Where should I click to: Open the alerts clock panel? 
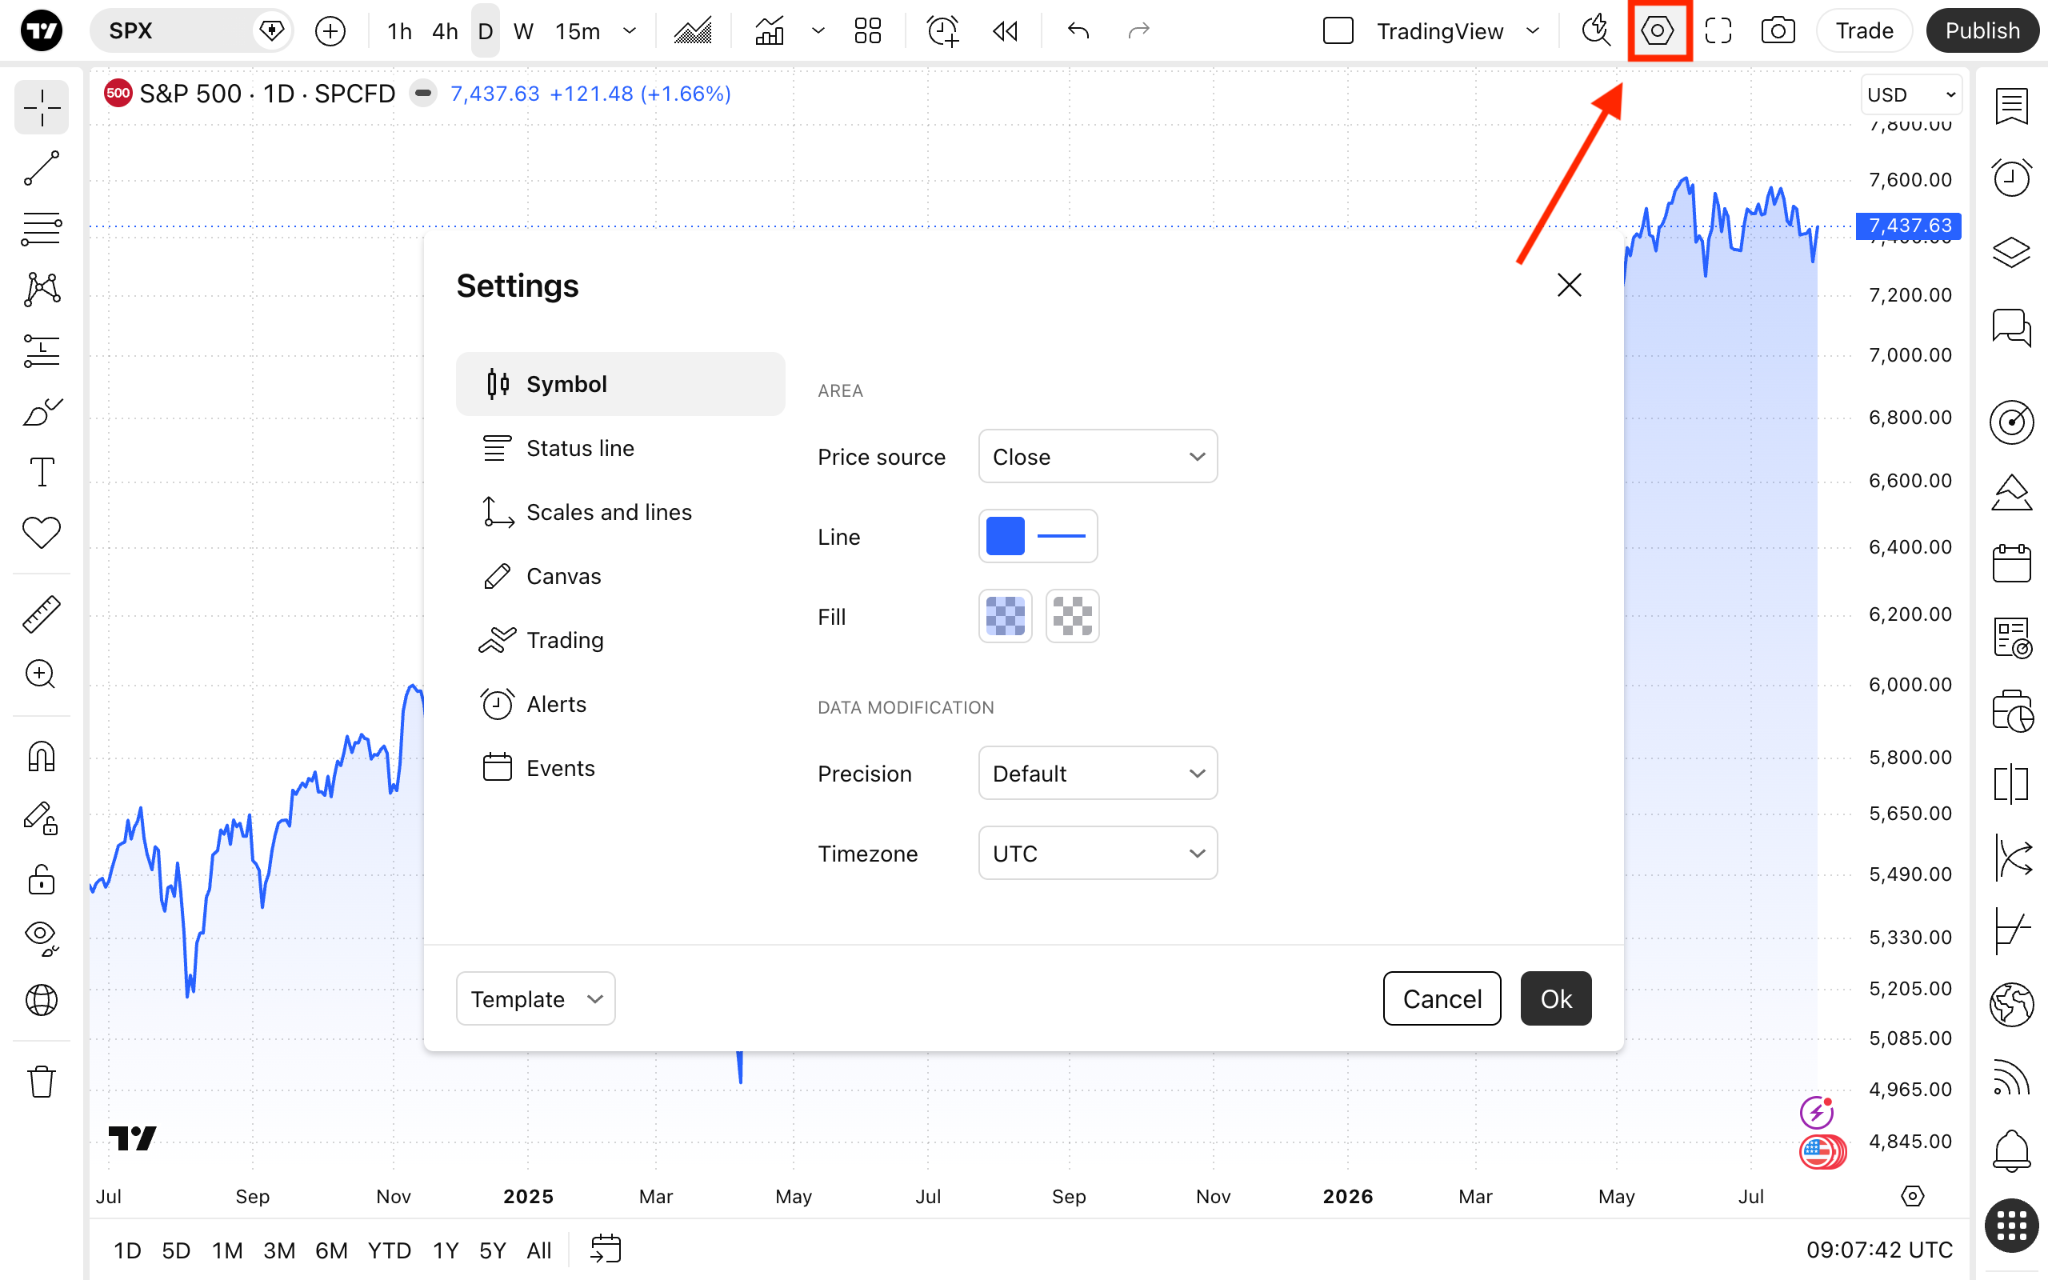[2011, 178]
